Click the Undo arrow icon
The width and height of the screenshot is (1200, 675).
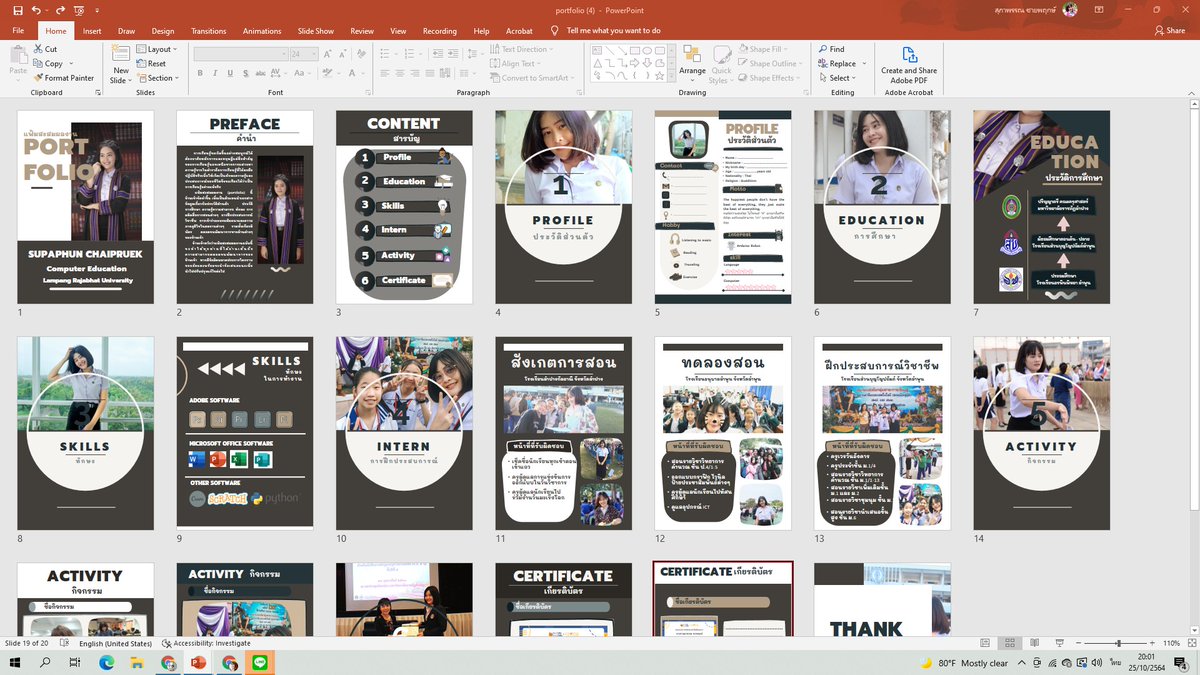(x=37, y=9)
